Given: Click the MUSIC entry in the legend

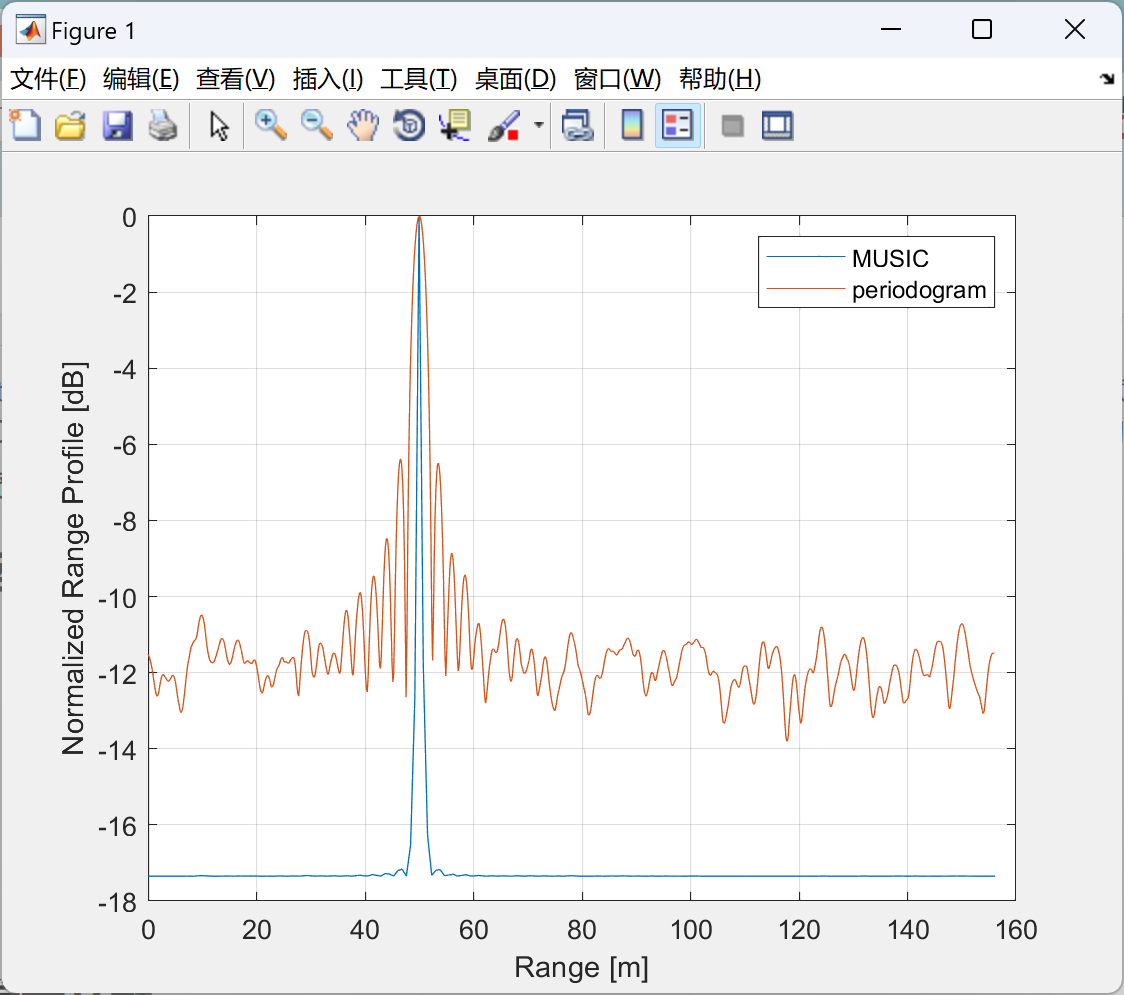Looking at the screenshot, I should click(x=890, y=258).
